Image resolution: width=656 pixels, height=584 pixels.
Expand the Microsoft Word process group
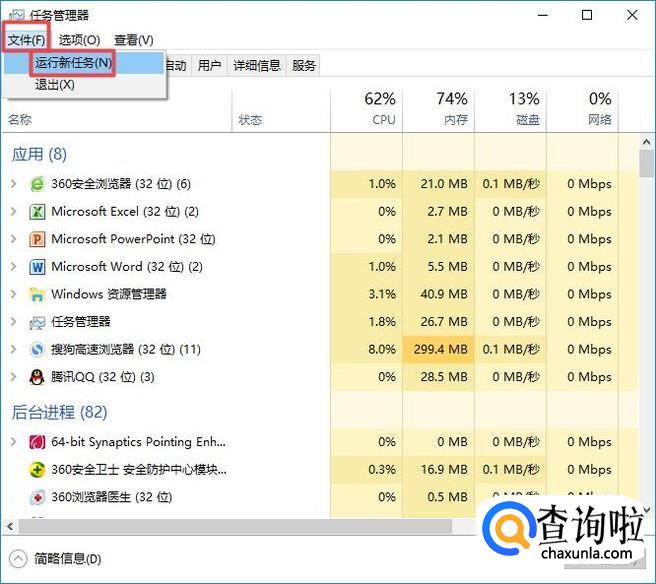13,266
